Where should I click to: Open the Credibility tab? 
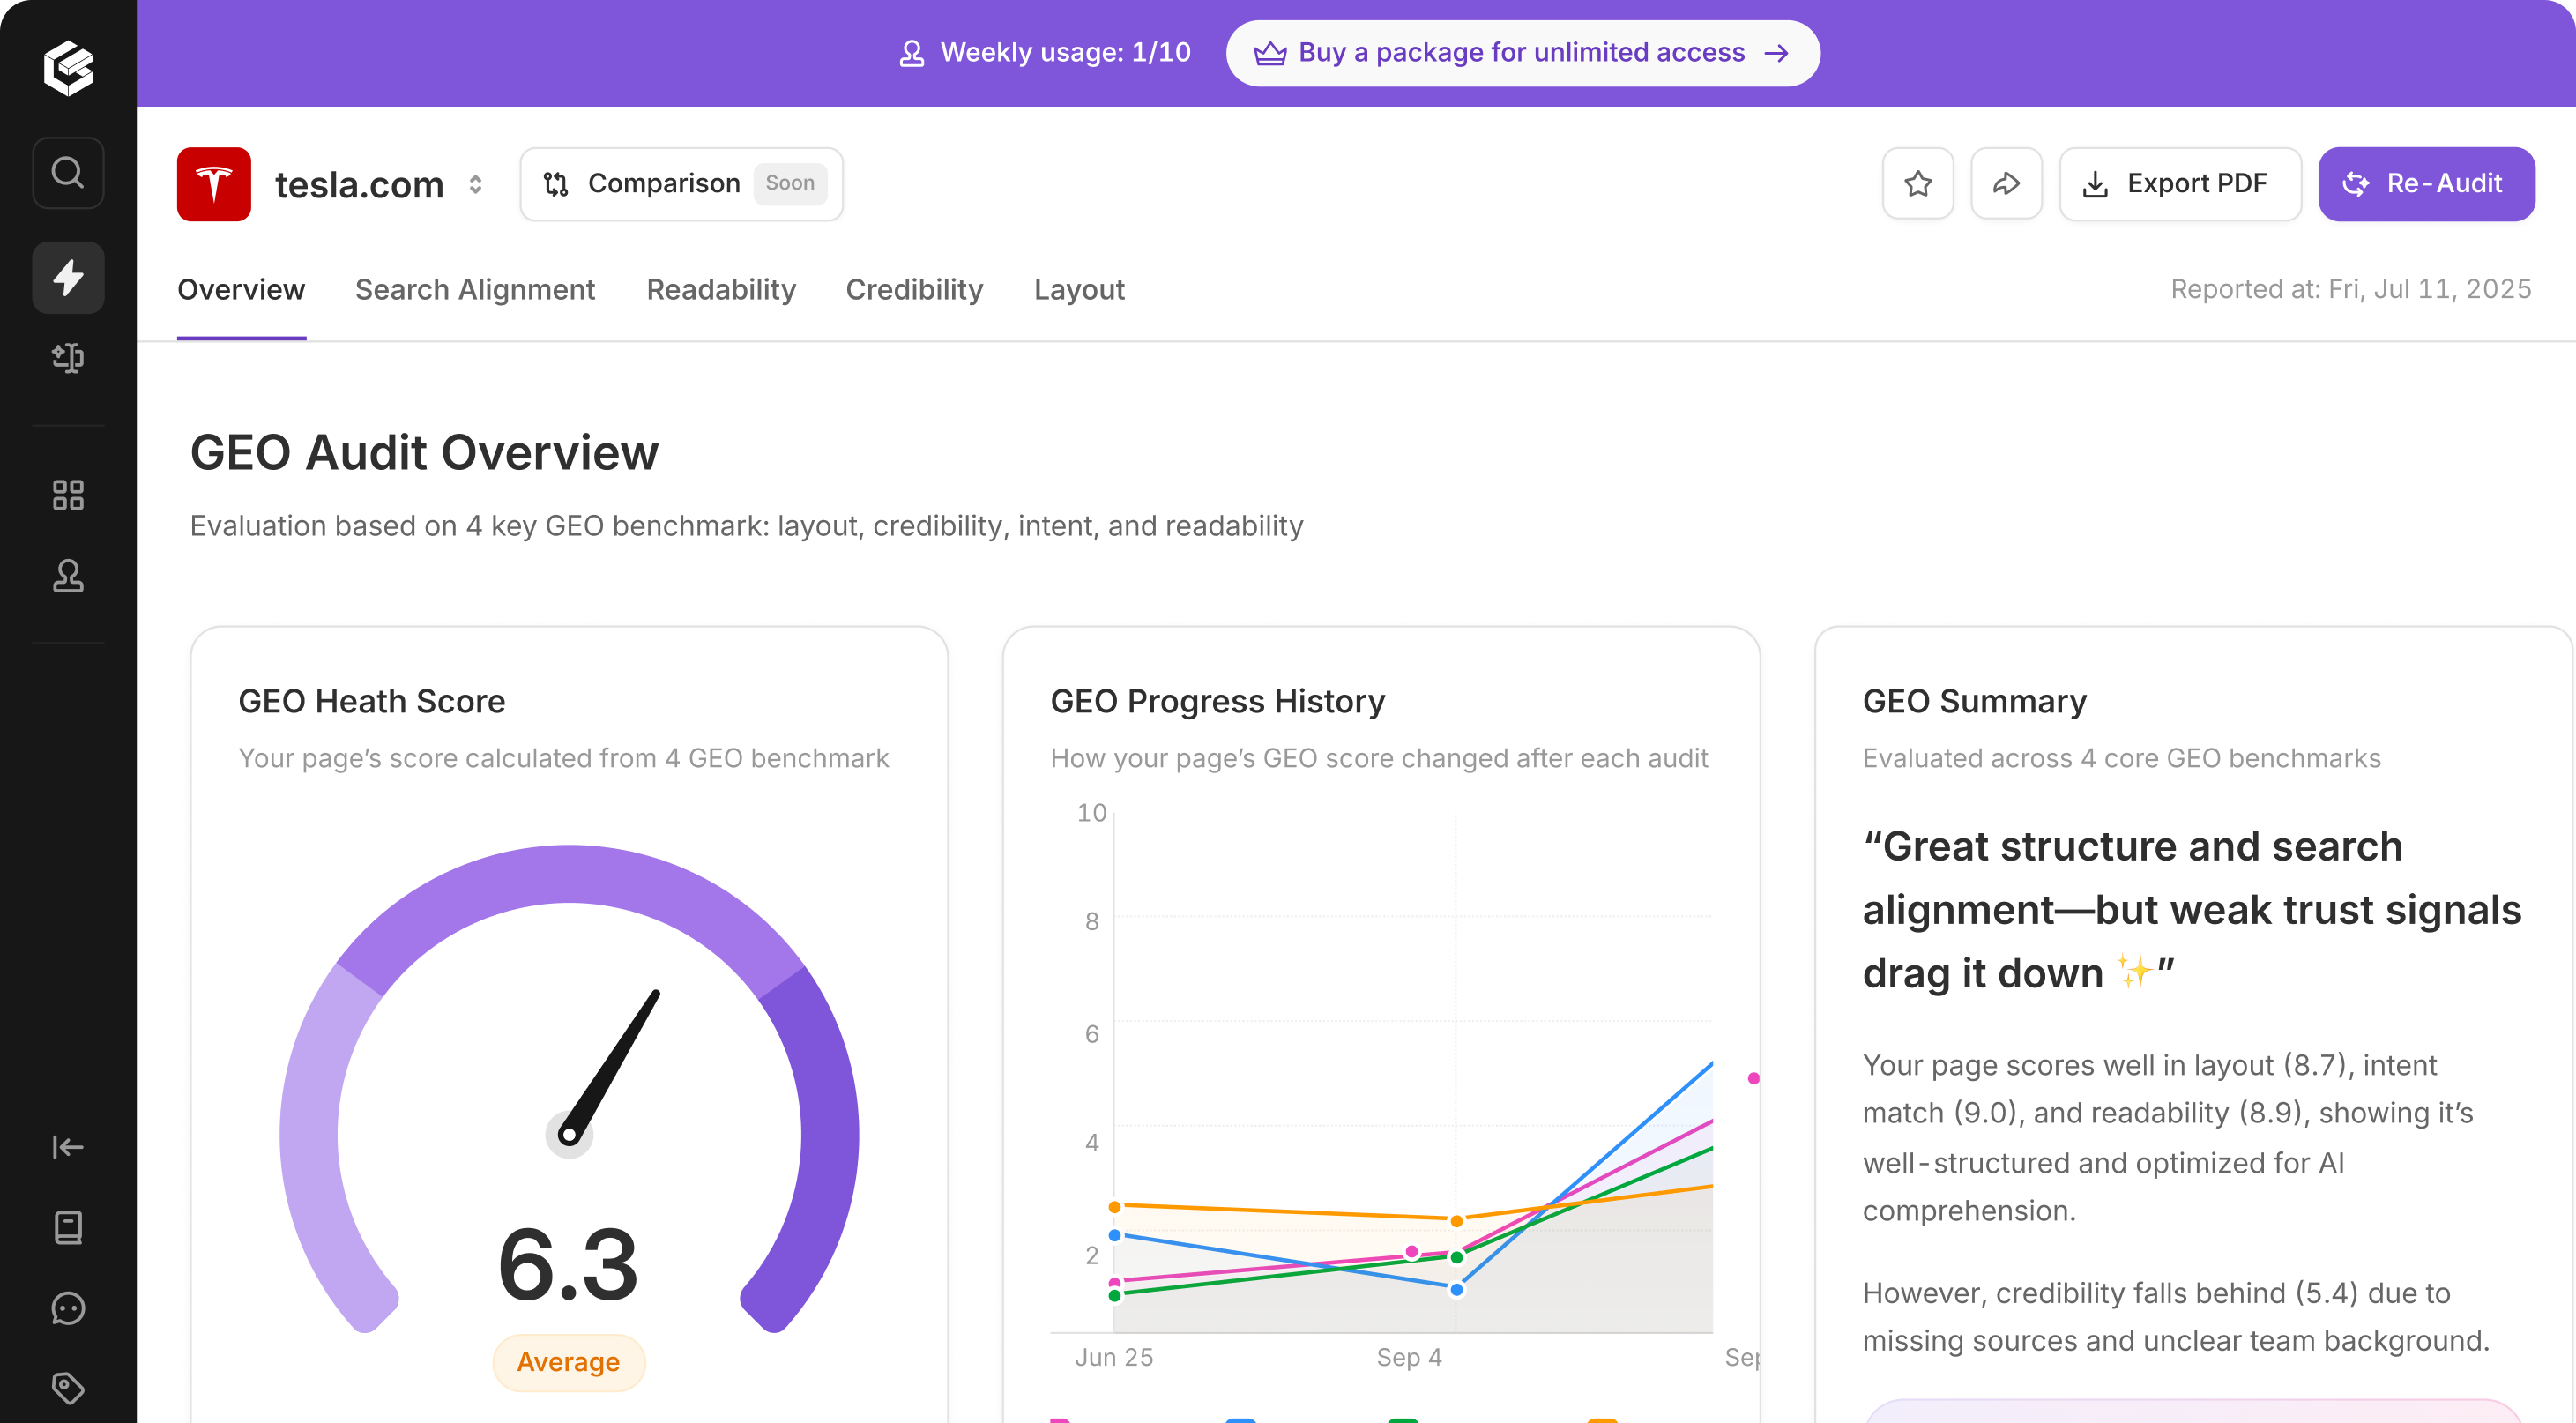coord(914,290)
